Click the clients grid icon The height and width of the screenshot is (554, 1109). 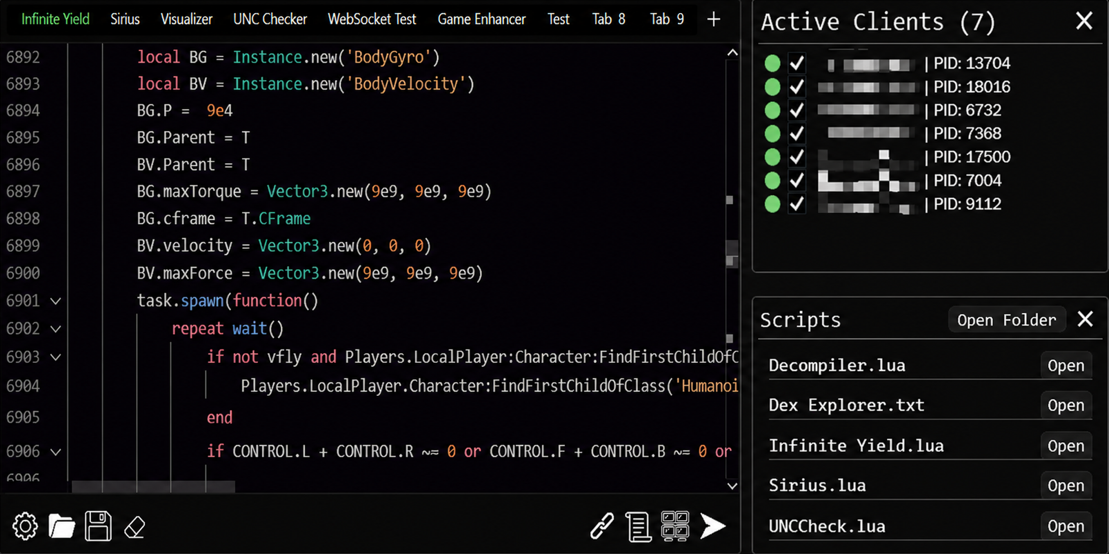(675, 526)
